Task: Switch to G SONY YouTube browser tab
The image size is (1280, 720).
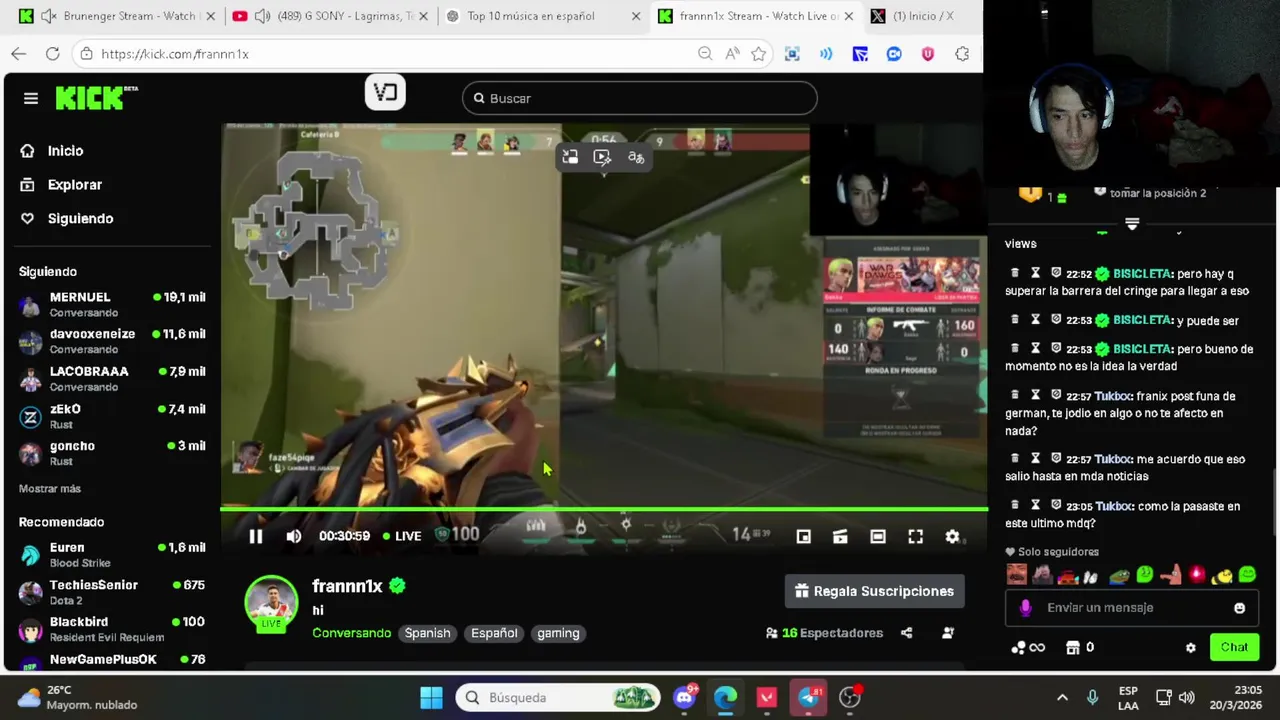Action: [x=330, y=16]
